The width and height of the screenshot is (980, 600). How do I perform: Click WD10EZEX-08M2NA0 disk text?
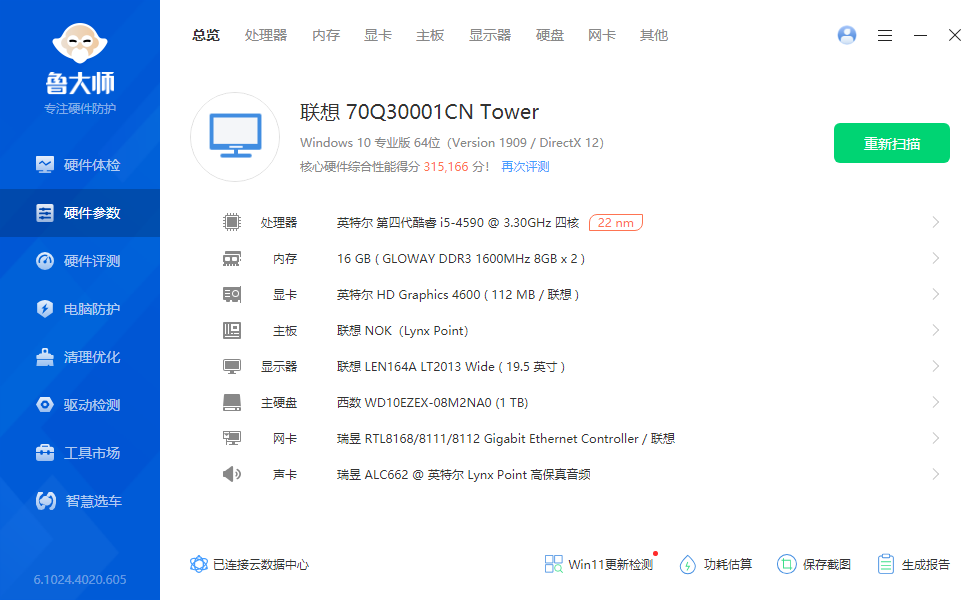(x=432, y=402)
